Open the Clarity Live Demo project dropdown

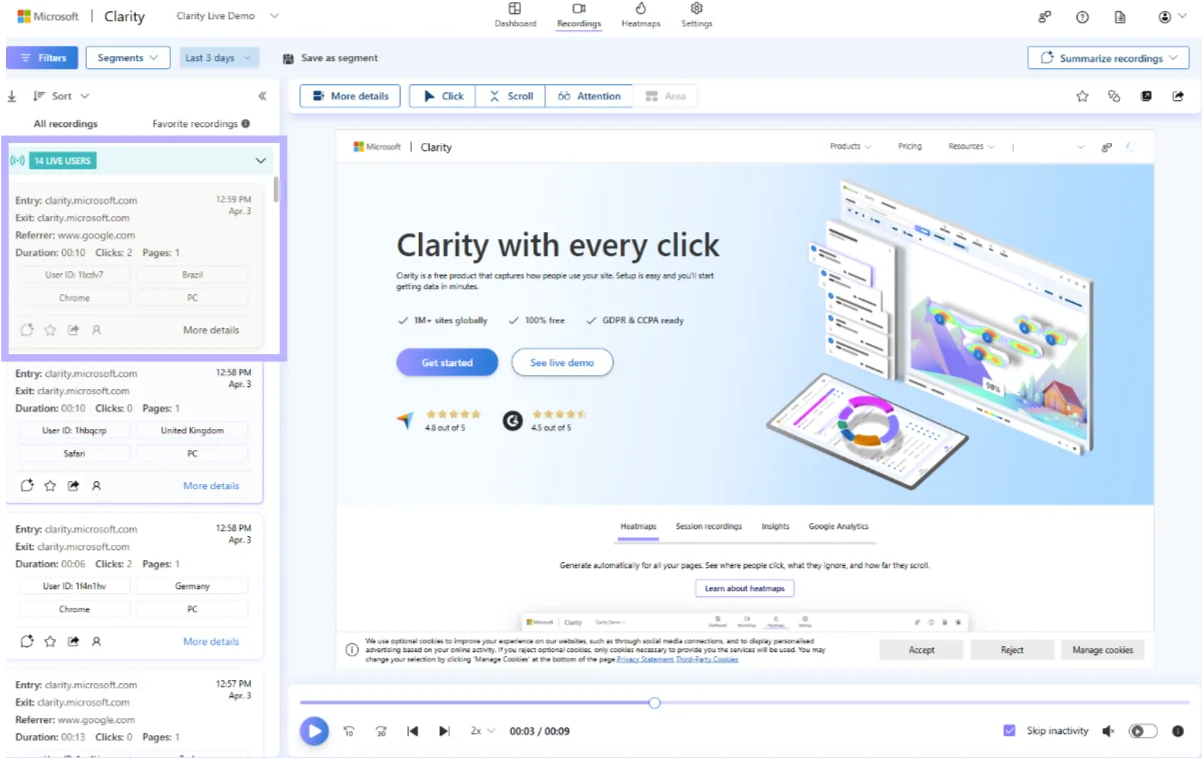coord(227,16)
